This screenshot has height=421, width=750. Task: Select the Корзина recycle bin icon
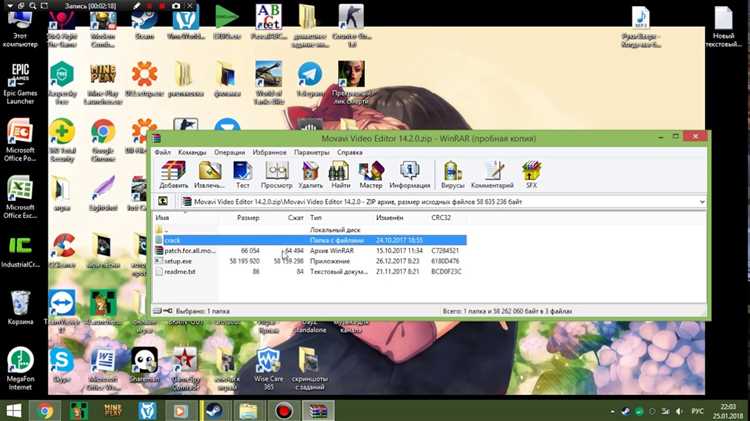pyautogui.click(x=20, y=308)
